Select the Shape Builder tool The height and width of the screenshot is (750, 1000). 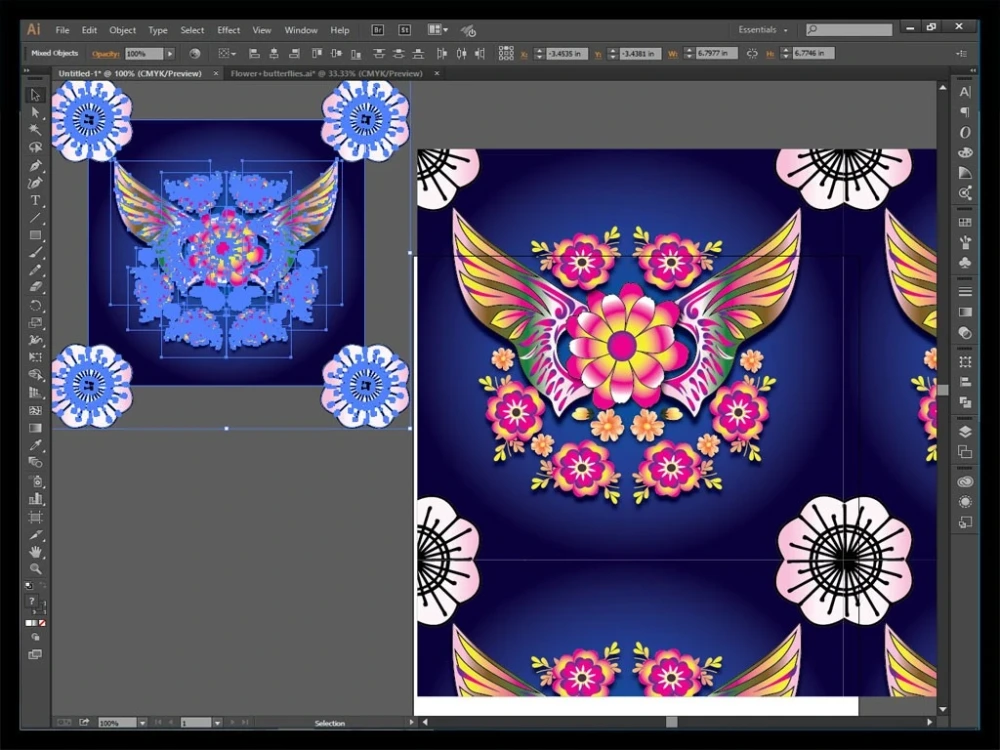click(35, 375)
